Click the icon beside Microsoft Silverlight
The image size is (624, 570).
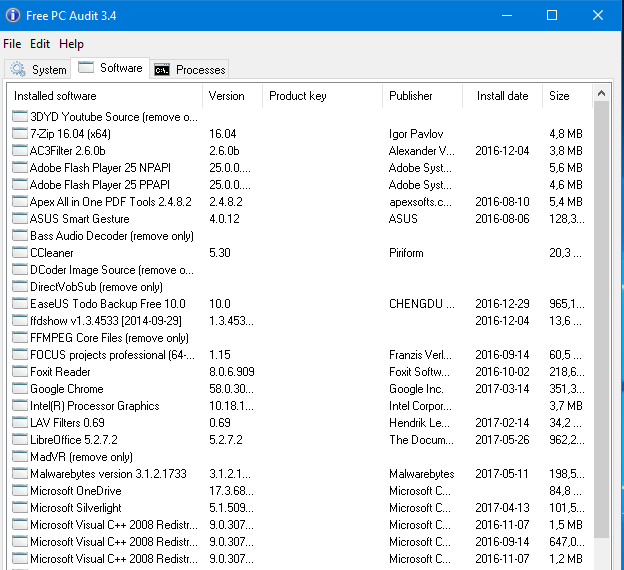20,507
